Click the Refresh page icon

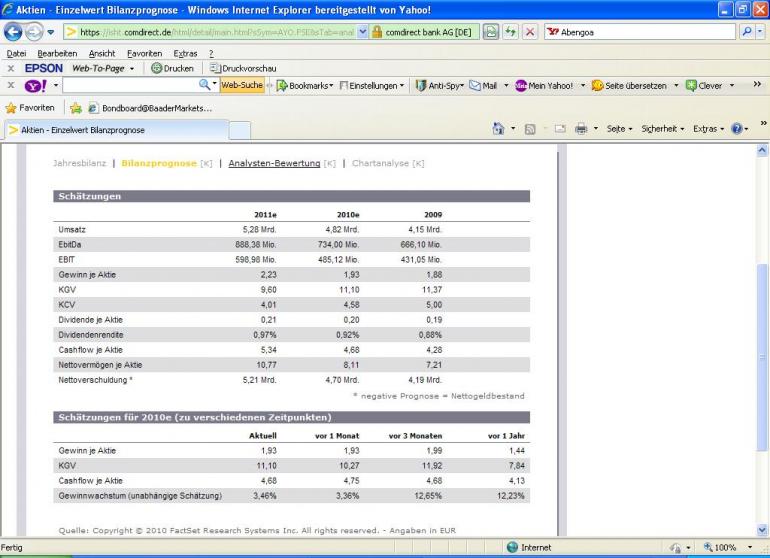(509, 32)
